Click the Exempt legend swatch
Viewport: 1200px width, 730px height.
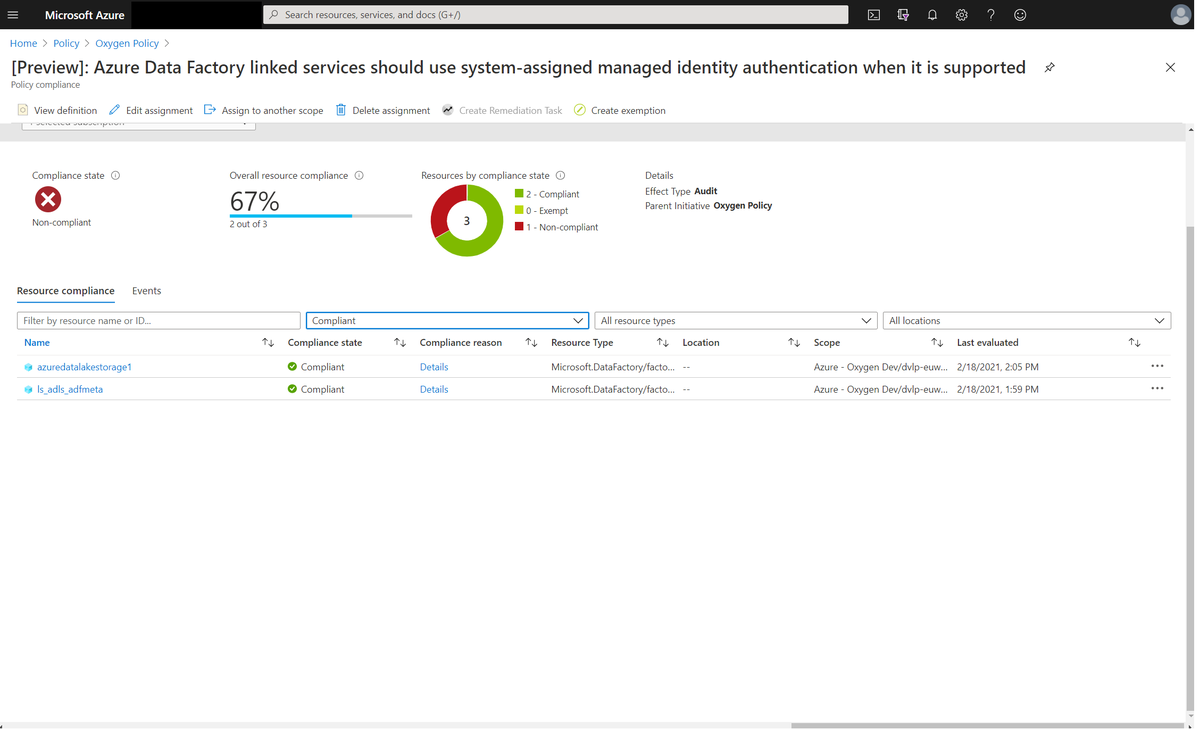(519, 210)
